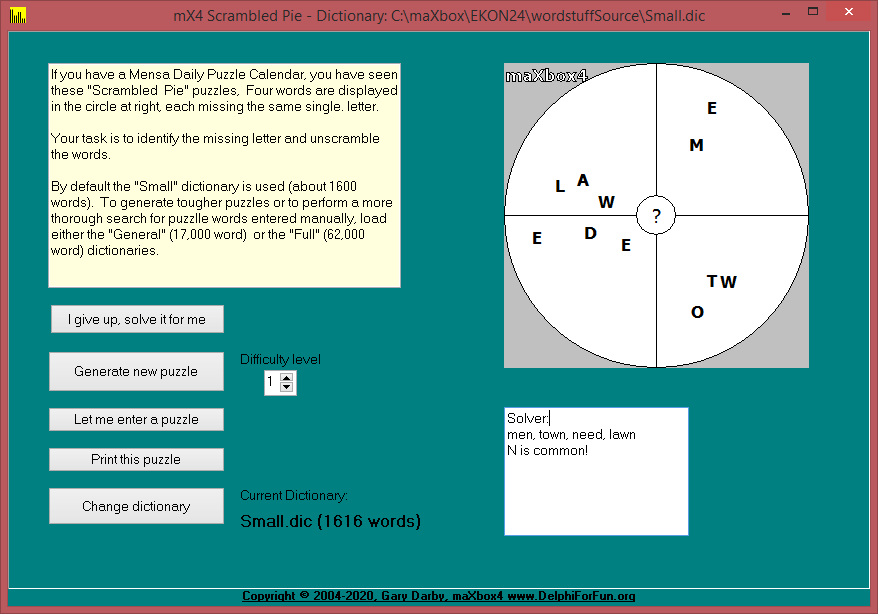This screenshot has height=614, width=878.
Task: Click the Difficulty level number field
Action: (272, 382)
